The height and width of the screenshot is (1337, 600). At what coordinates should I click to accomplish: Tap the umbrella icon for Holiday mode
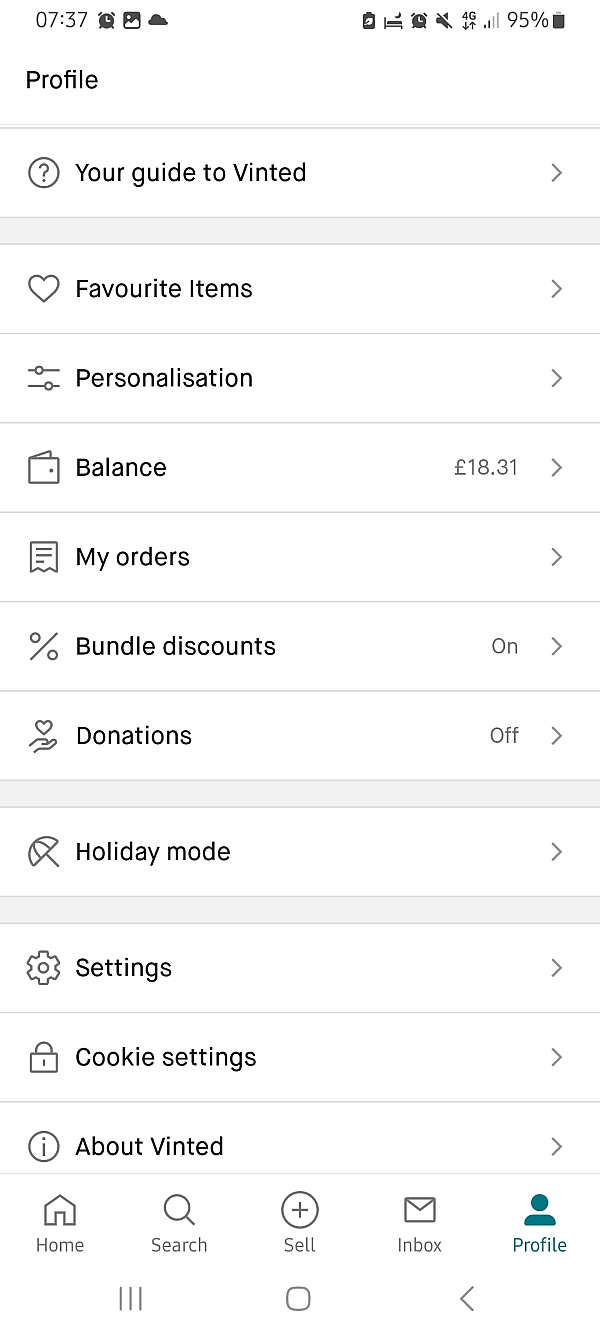[43, 852]
